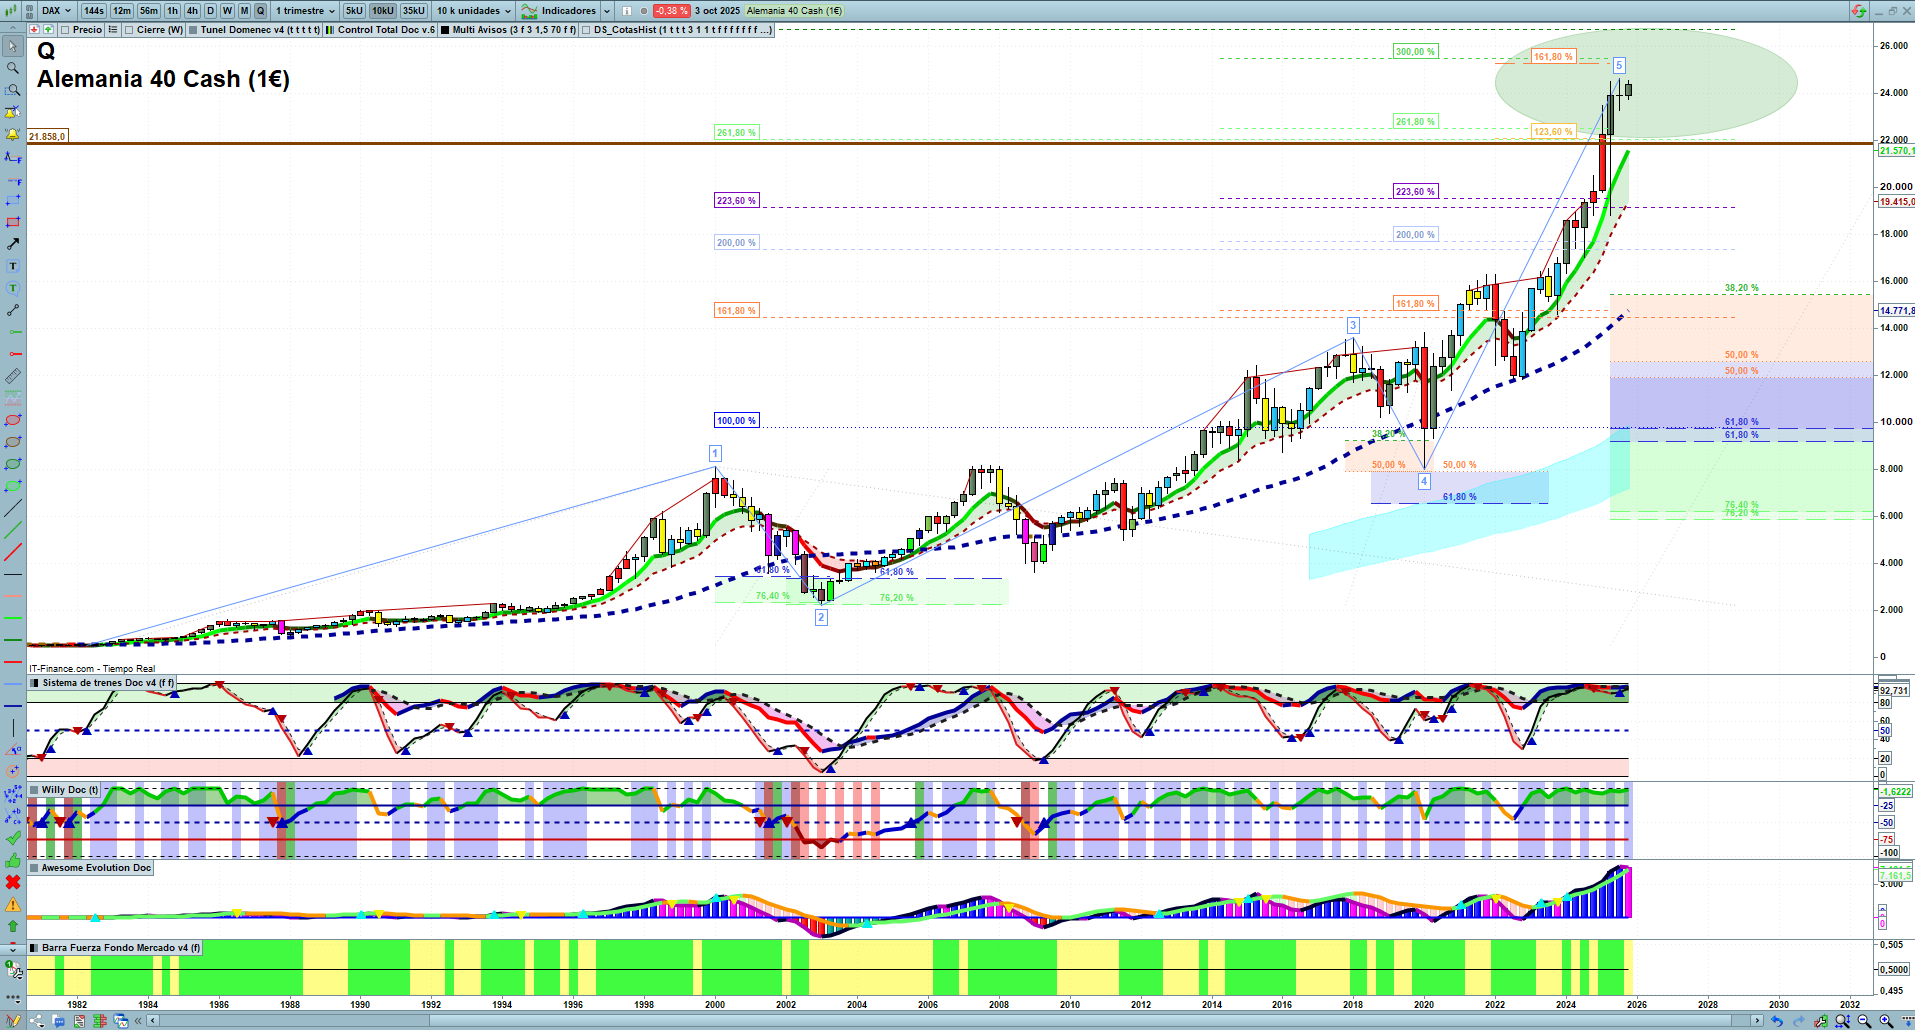The width and height of the screenshot is (1915, 1030).
Task: Click the orange warning triangle icon
Action: pos(13,904)
